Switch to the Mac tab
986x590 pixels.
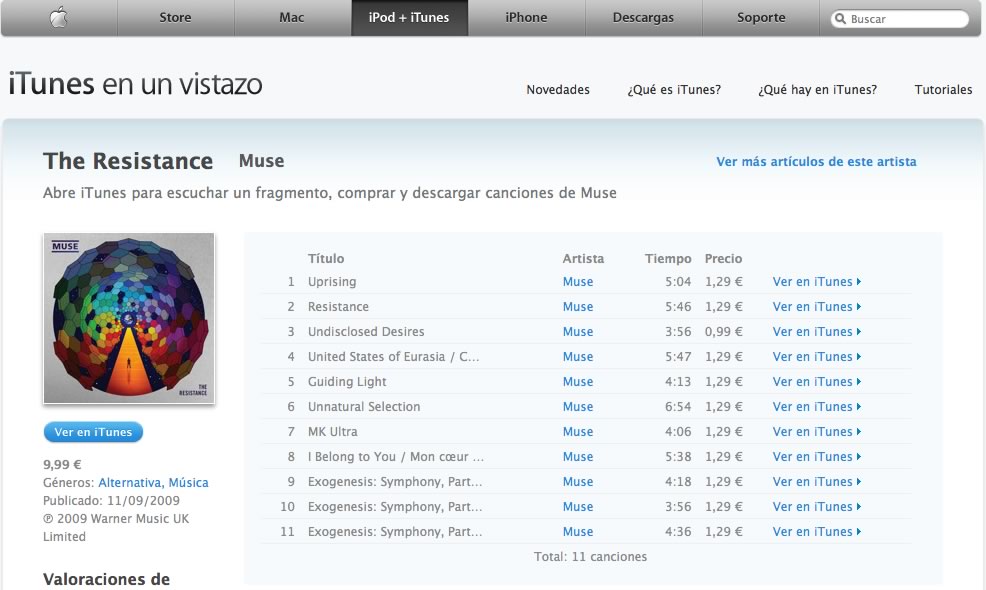pos(292,18)
